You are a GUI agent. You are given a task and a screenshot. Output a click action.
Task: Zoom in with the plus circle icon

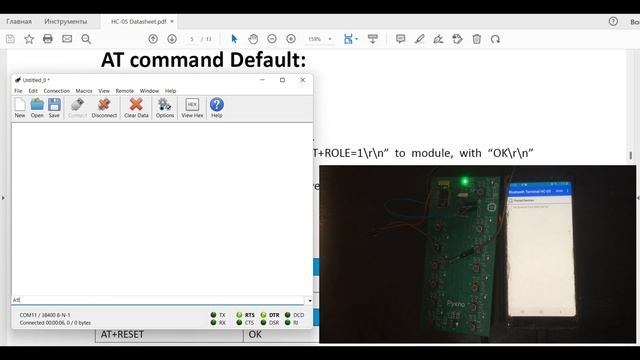pyautogui.click(x=291, y=39)
